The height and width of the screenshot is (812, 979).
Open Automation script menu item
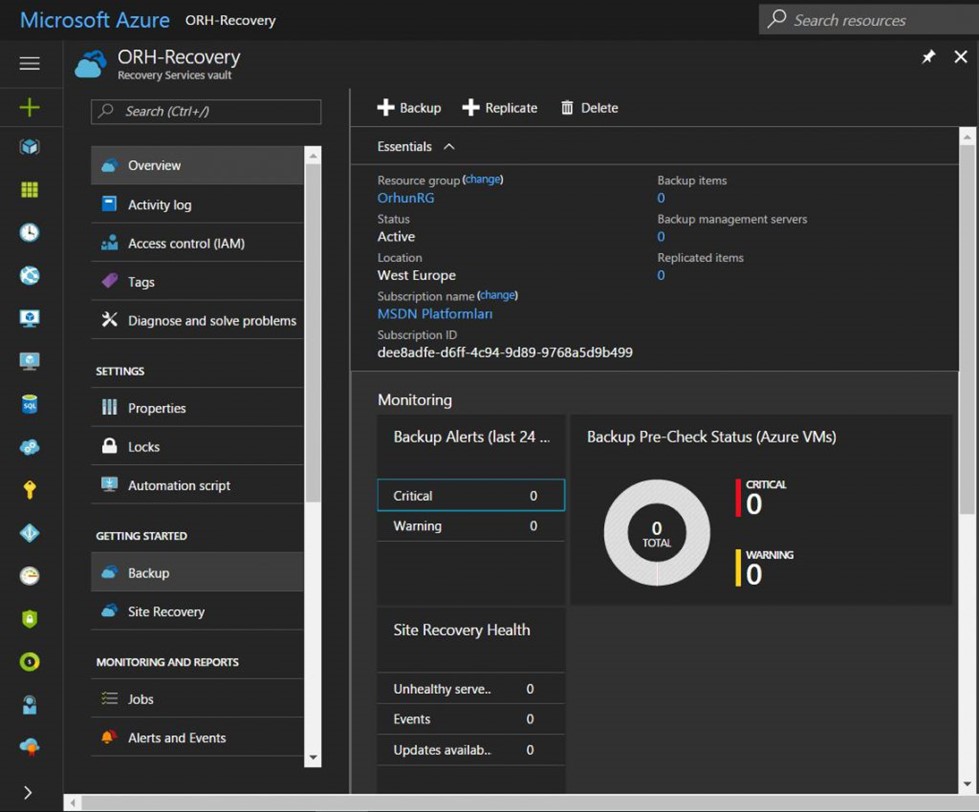tap(197, 485)
